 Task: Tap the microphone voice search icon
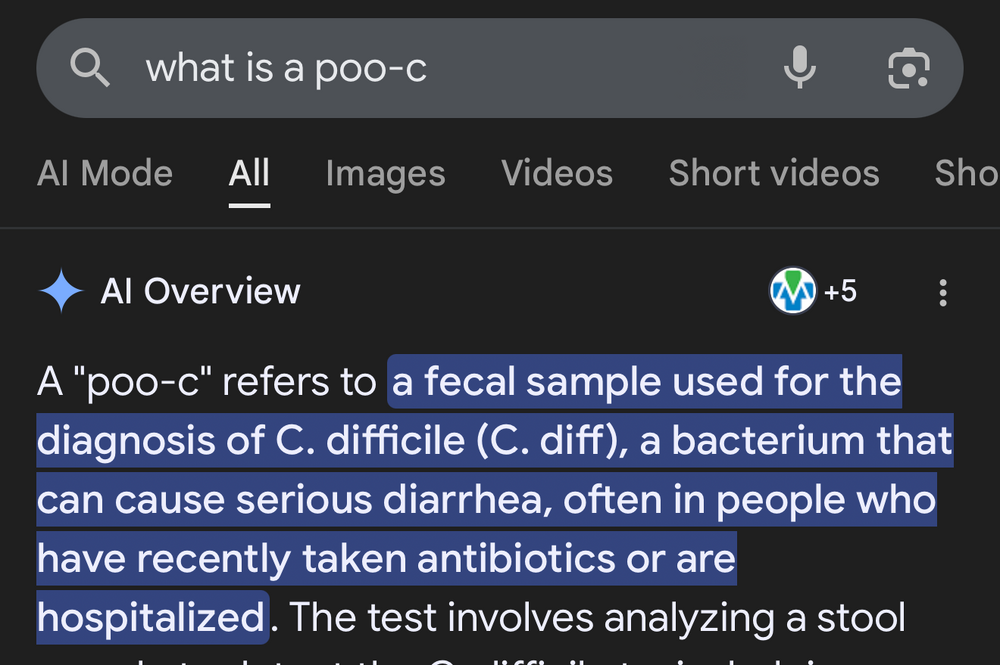tap(799, 68)
